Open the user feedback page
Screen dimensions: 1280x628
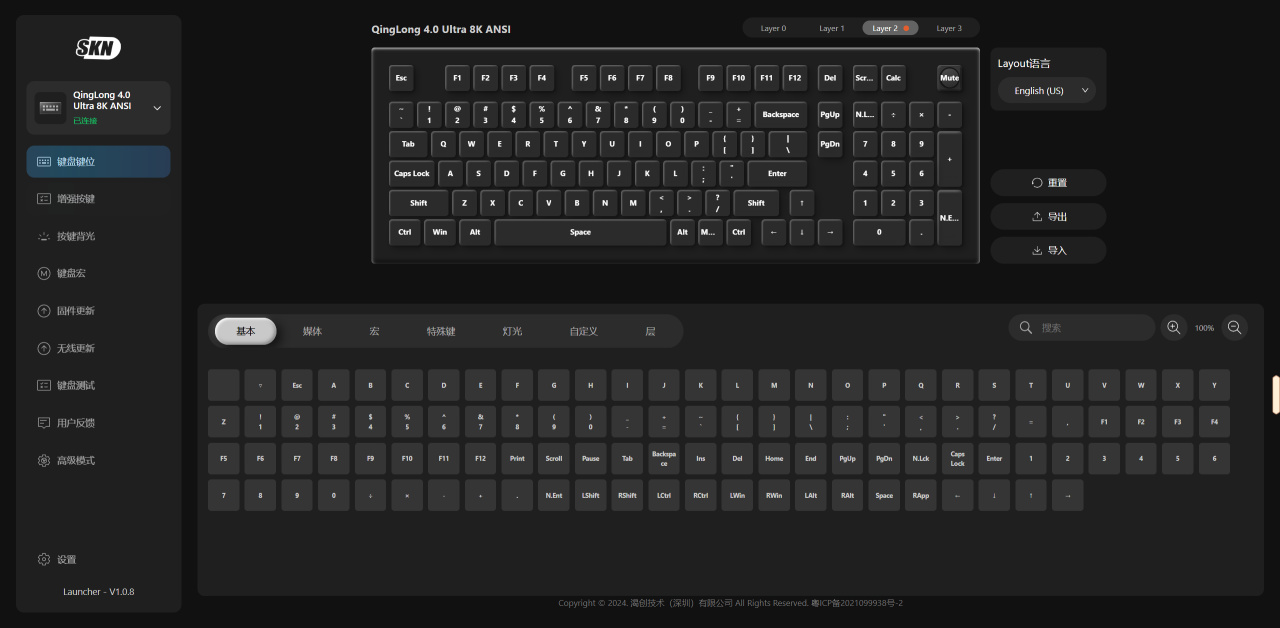98,423
